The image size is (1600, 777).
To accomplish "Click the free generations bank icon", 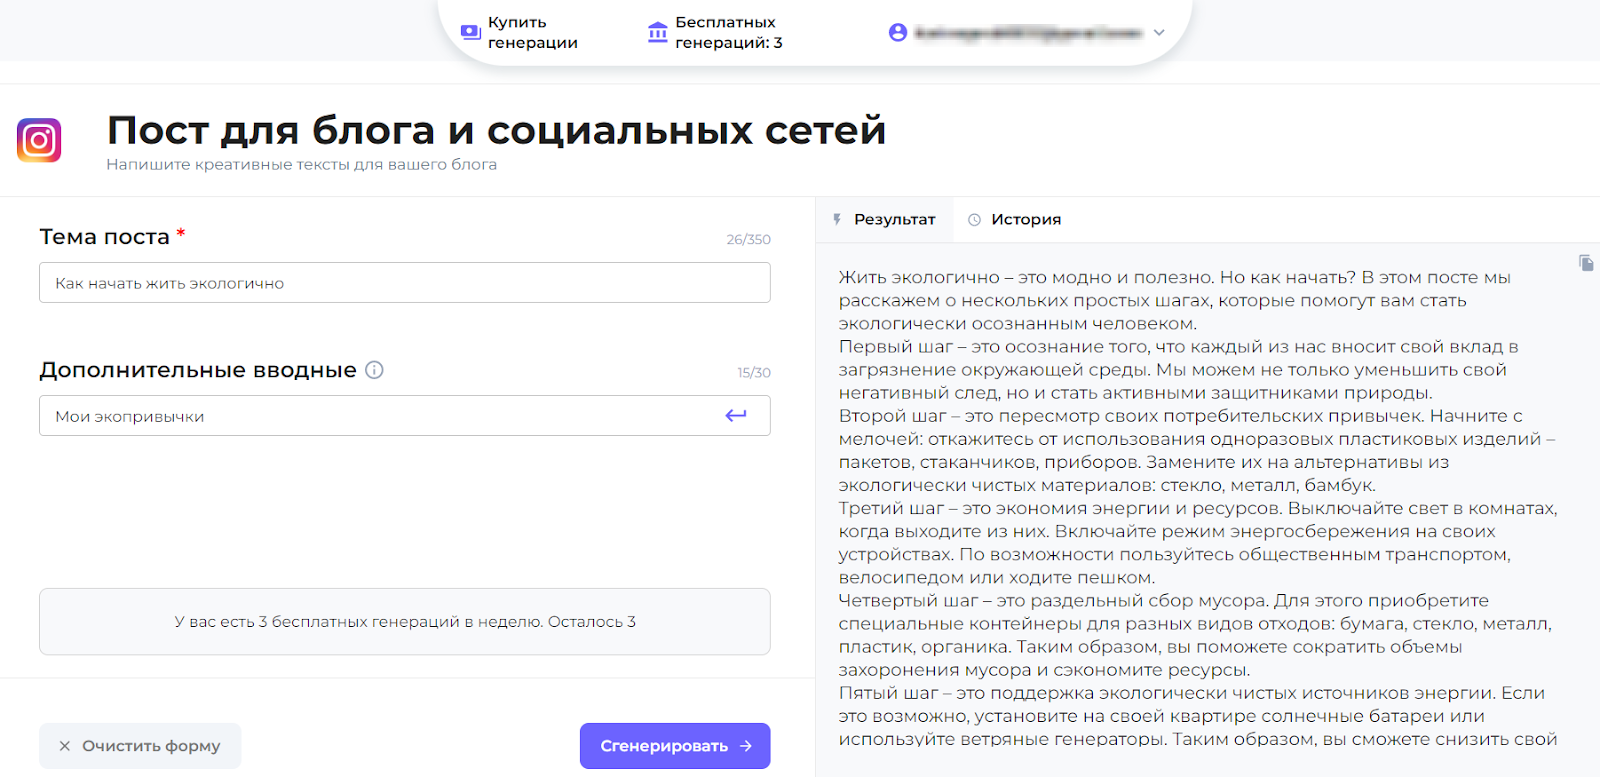I will pyautogui.click(x=657, y=32).
